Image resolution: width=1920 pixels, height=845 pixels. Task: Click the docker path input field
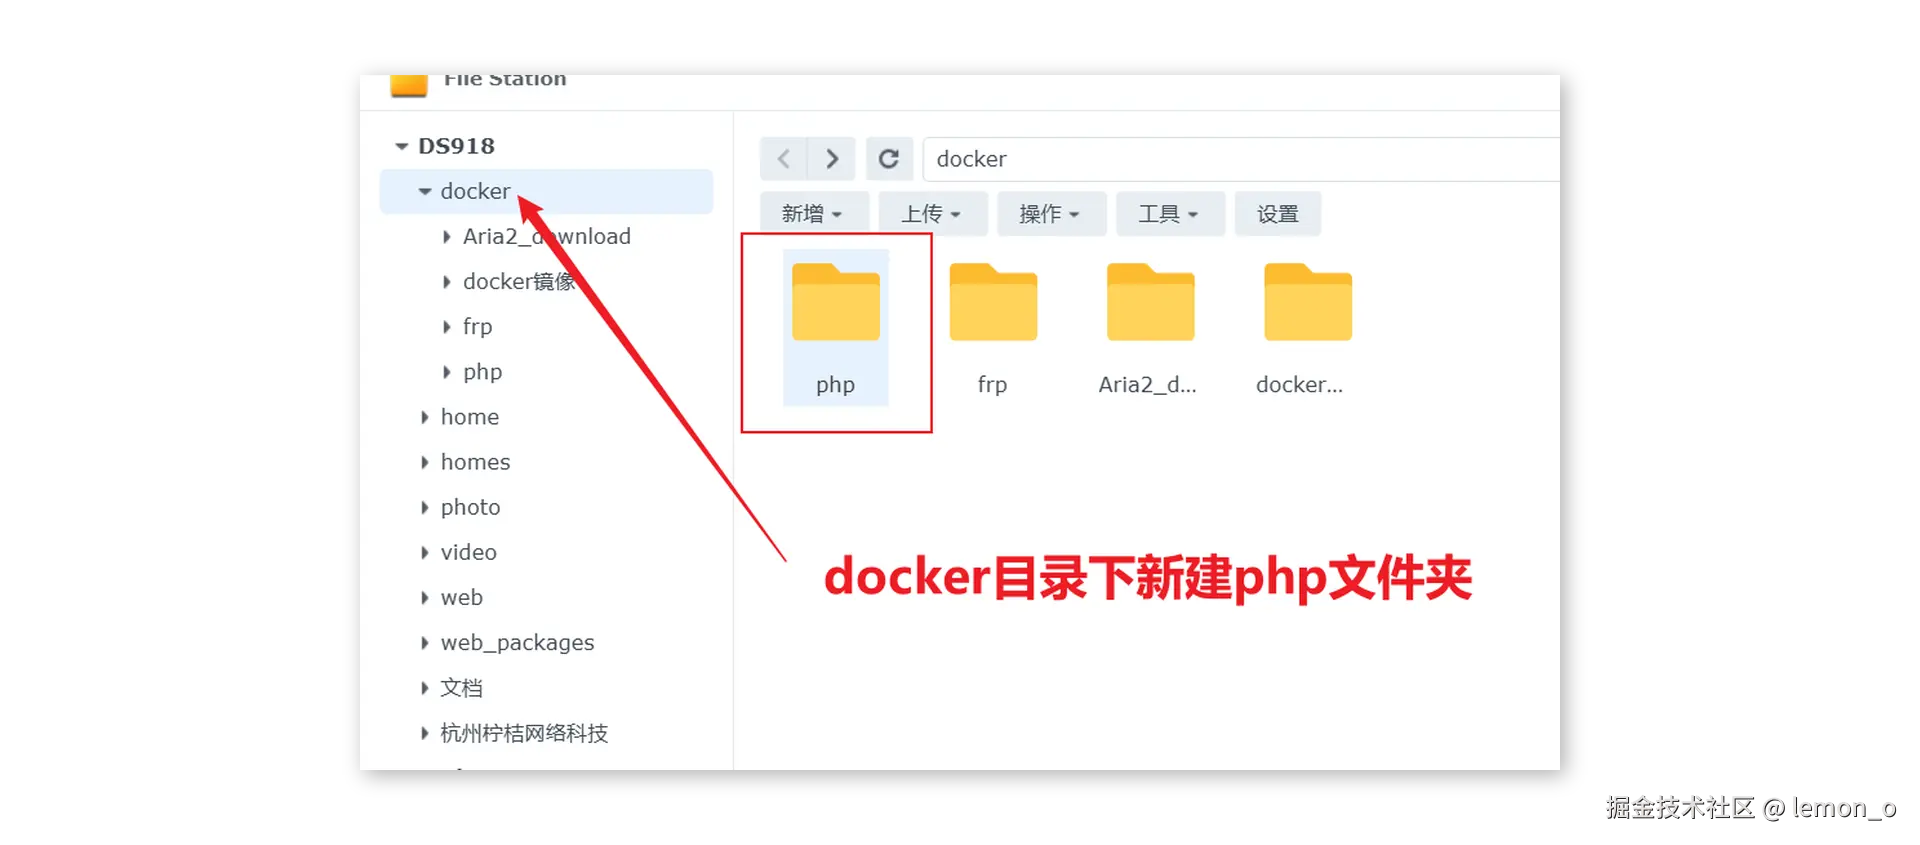pos(1241,159)
